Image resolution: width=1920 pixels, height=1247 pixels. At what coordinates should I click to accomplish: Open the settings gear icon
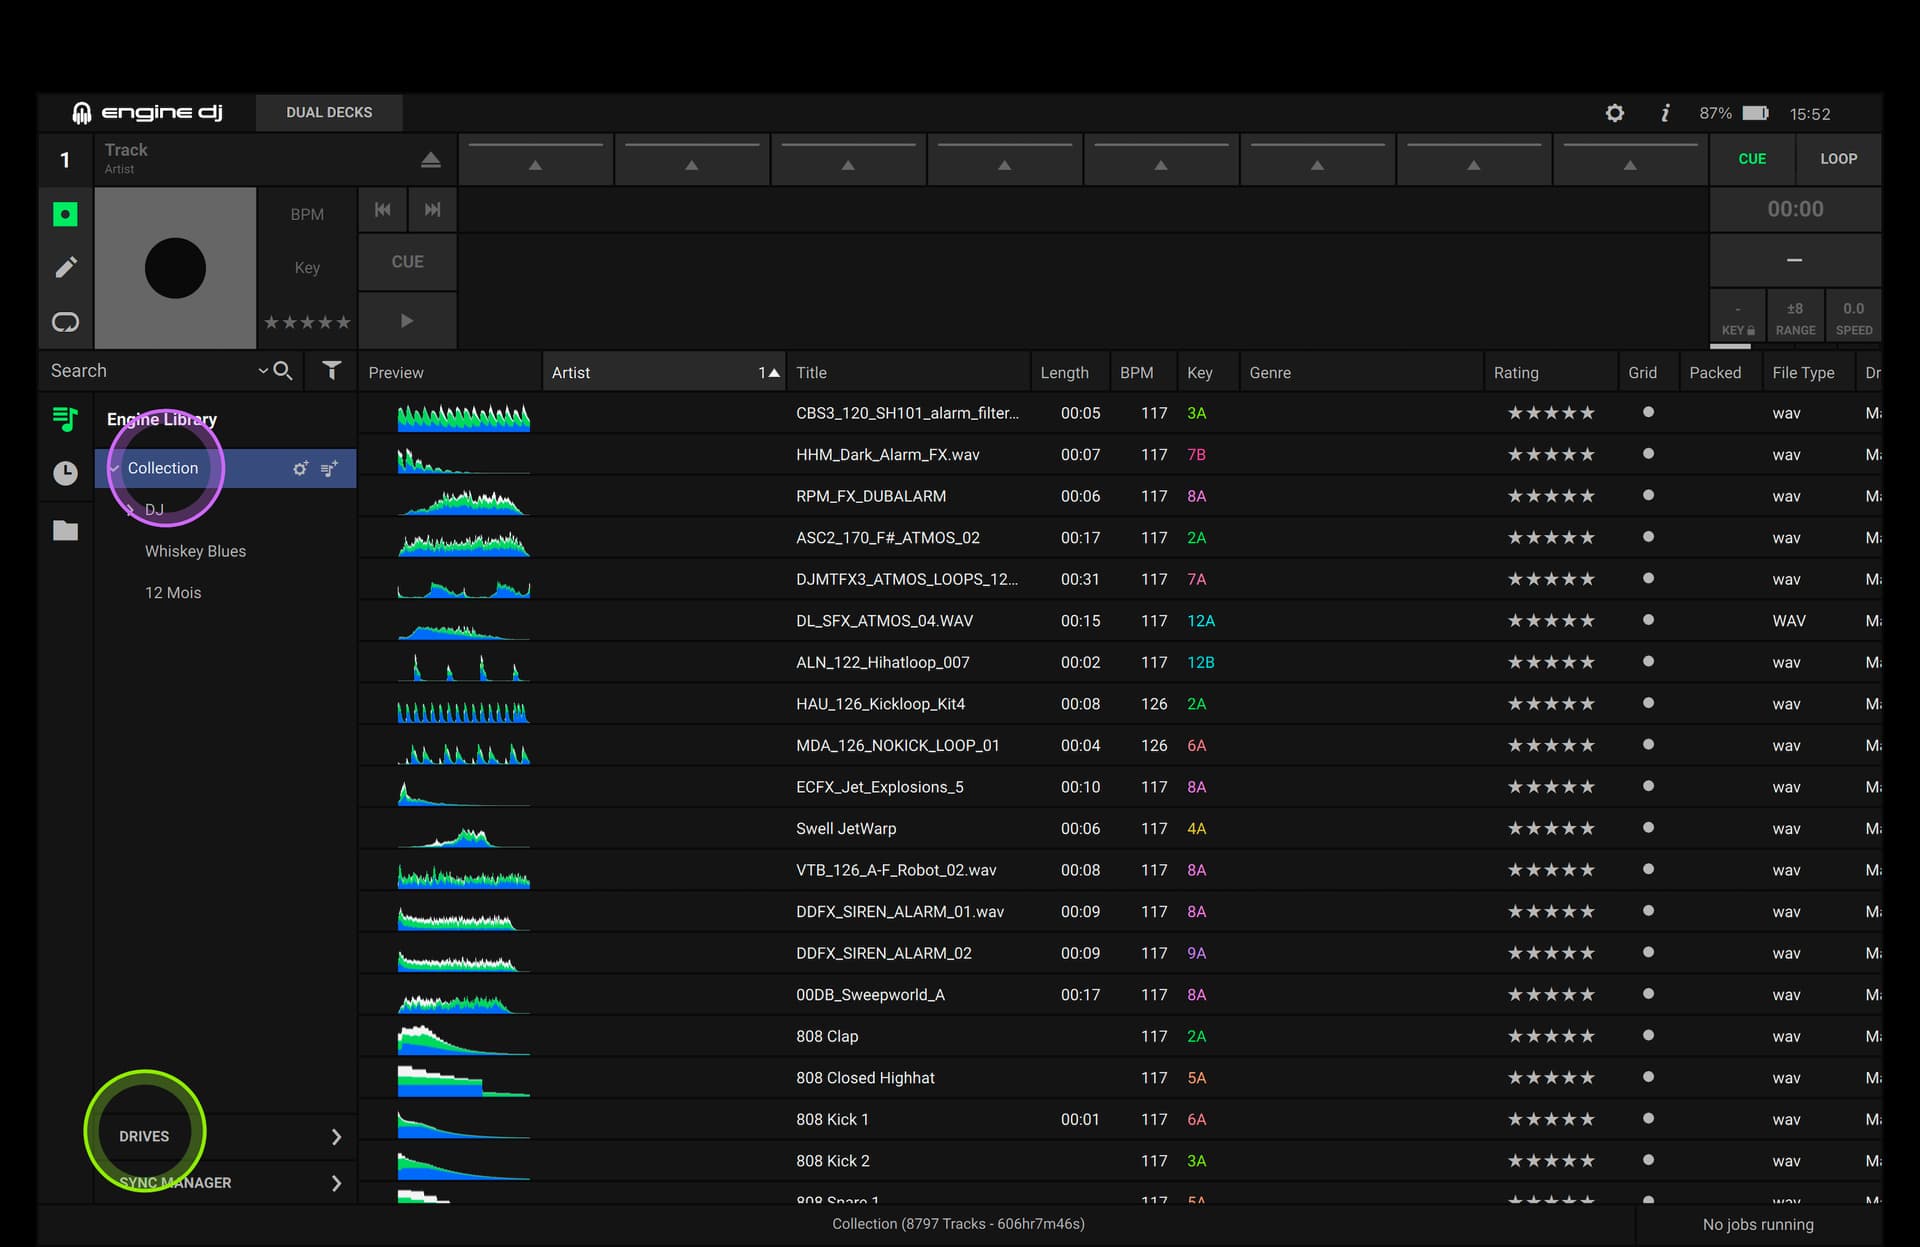coord(1614,113)
